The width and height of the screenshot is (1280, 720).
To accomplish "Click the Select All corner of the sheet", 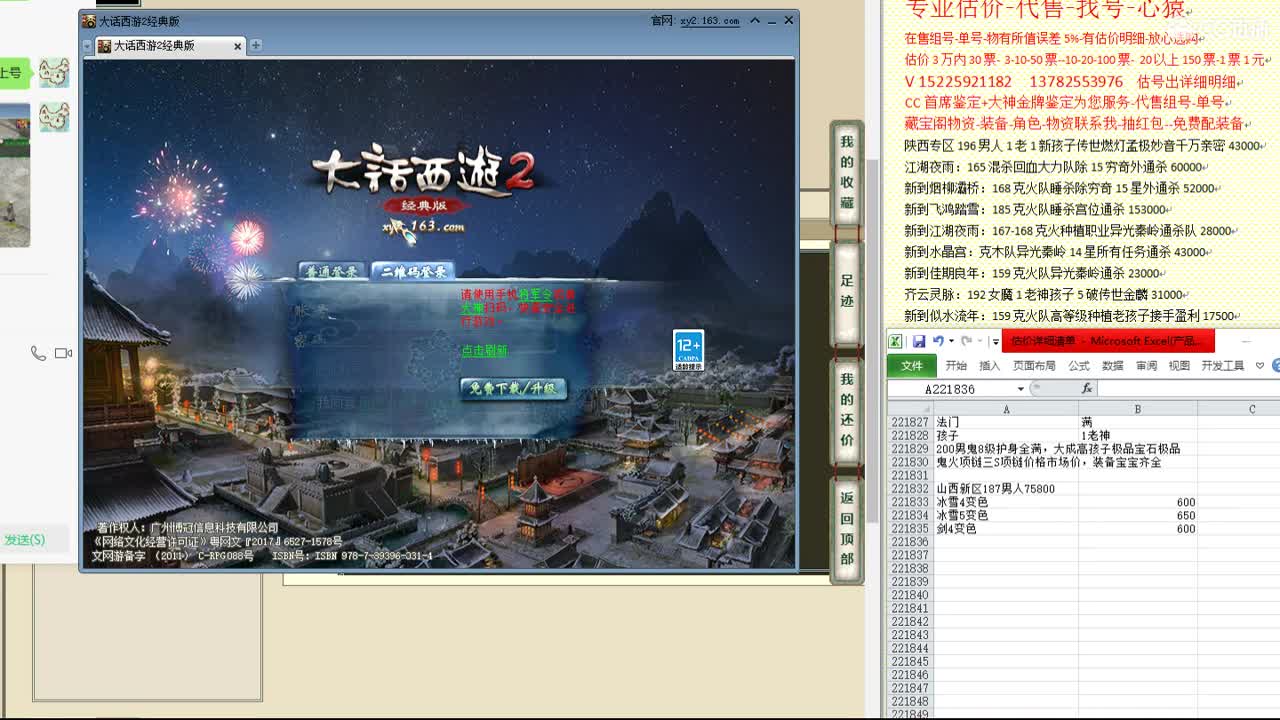I will click(910, 409).
